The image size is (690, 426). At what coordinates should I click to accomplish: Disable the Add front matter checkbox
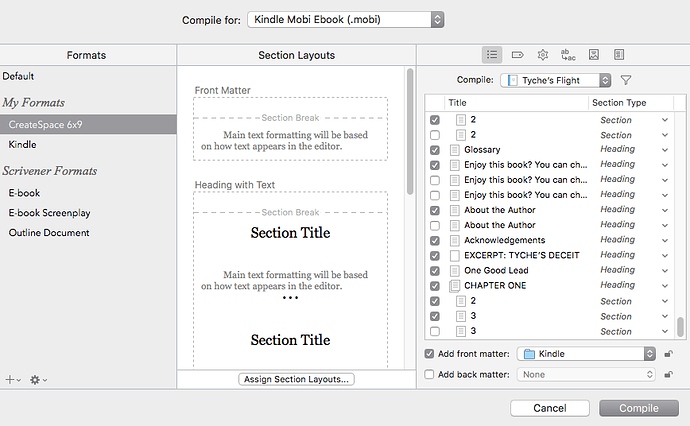(429, 354)
